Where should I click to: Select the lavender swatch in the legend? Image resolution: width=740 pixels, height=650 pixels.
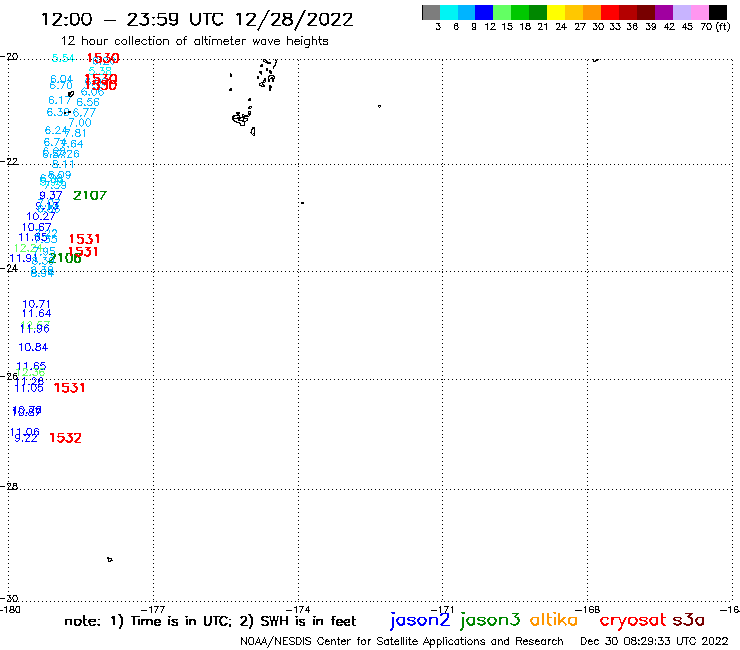pyautogui.click(x=681, y=12)
